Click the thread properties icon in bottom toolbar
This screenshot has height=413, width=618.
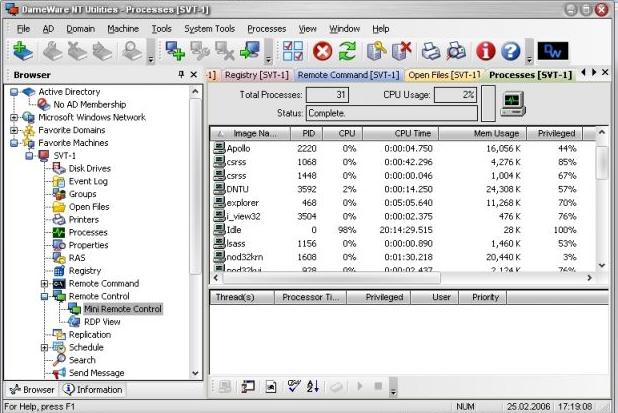[248, 386]
